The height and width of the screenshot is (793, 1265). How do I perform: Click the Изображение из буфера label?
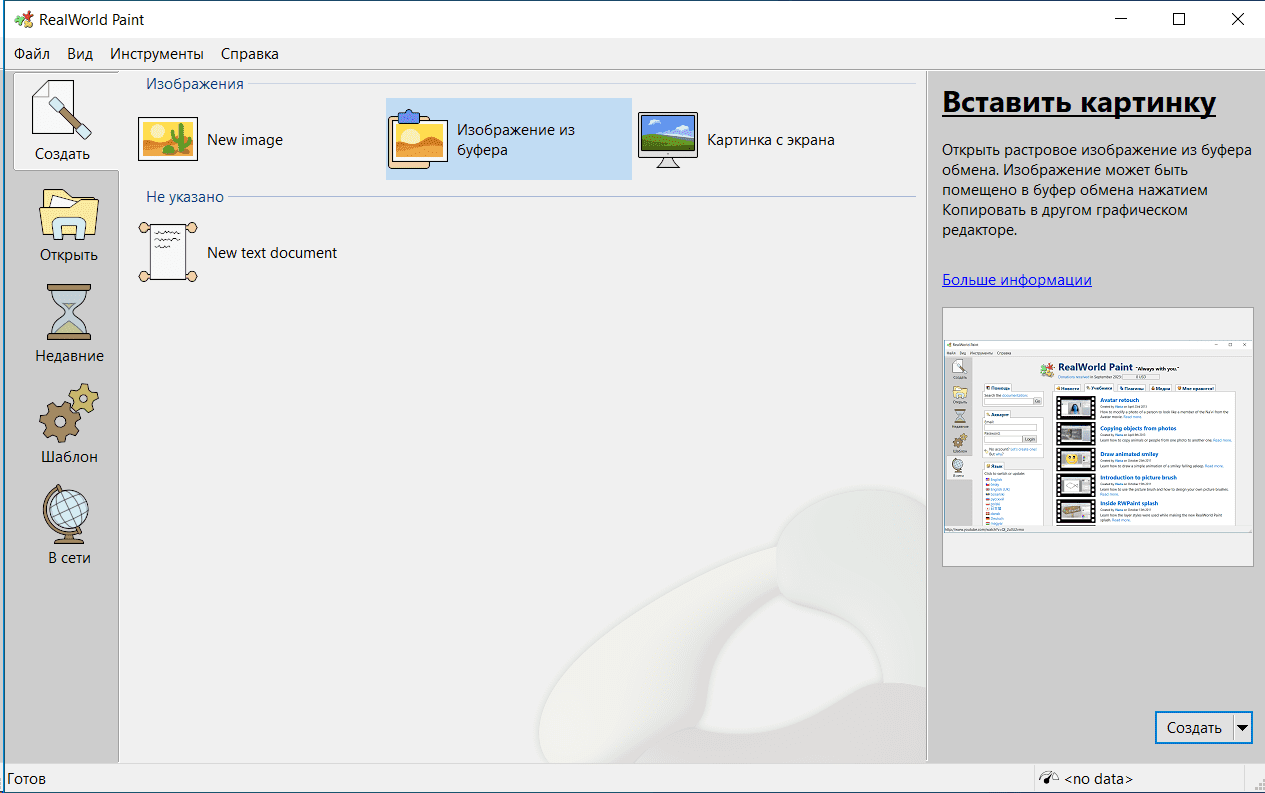[x=516, y=140]
